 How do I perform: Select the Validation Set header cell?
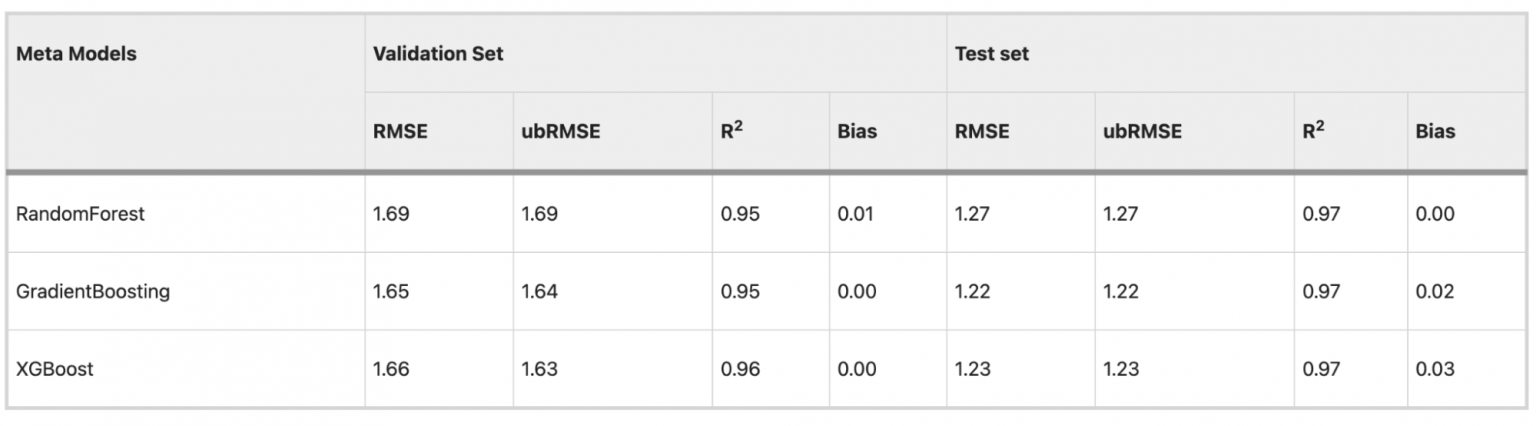tap(438, 54)
